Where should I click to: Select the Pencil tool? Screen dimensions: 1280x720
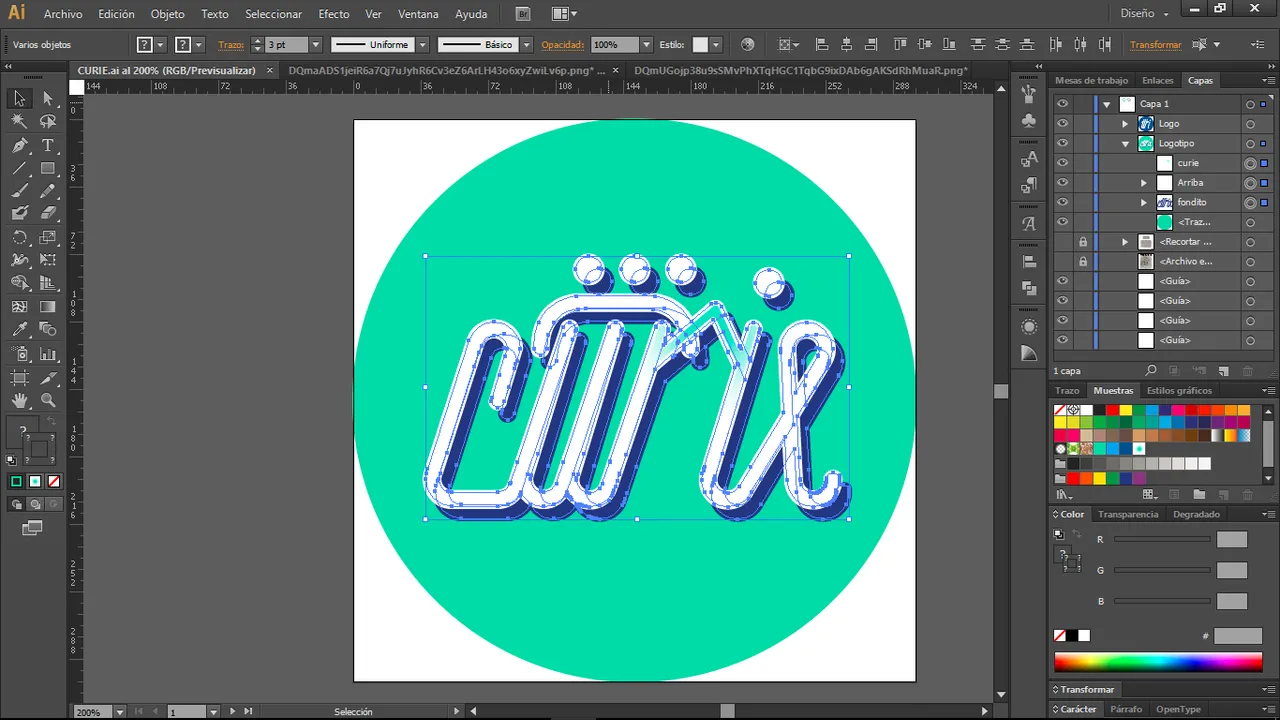click(47, 190)
